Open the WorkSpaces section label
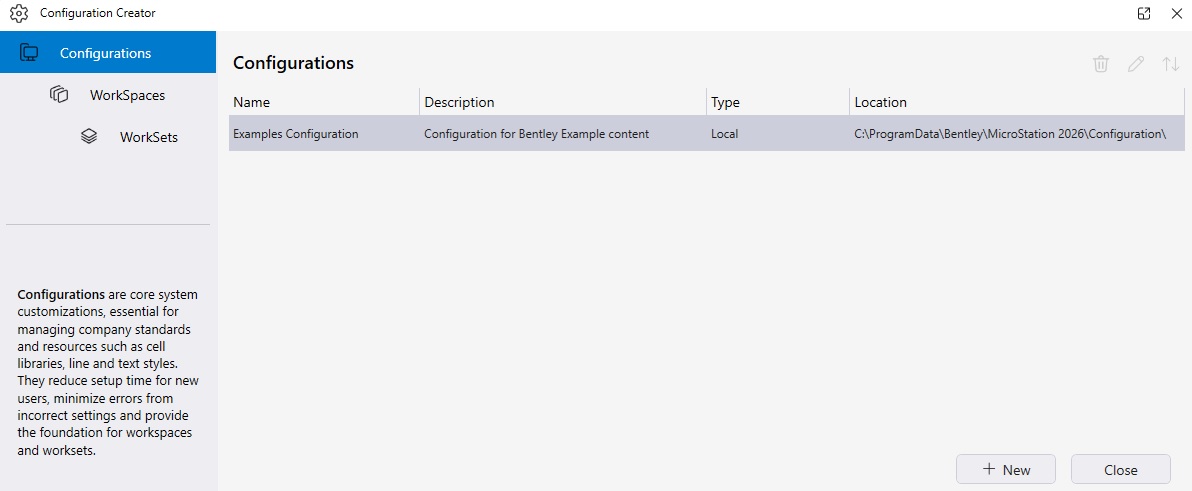The height and width of the screenshot is (491, 1192). 127,95
